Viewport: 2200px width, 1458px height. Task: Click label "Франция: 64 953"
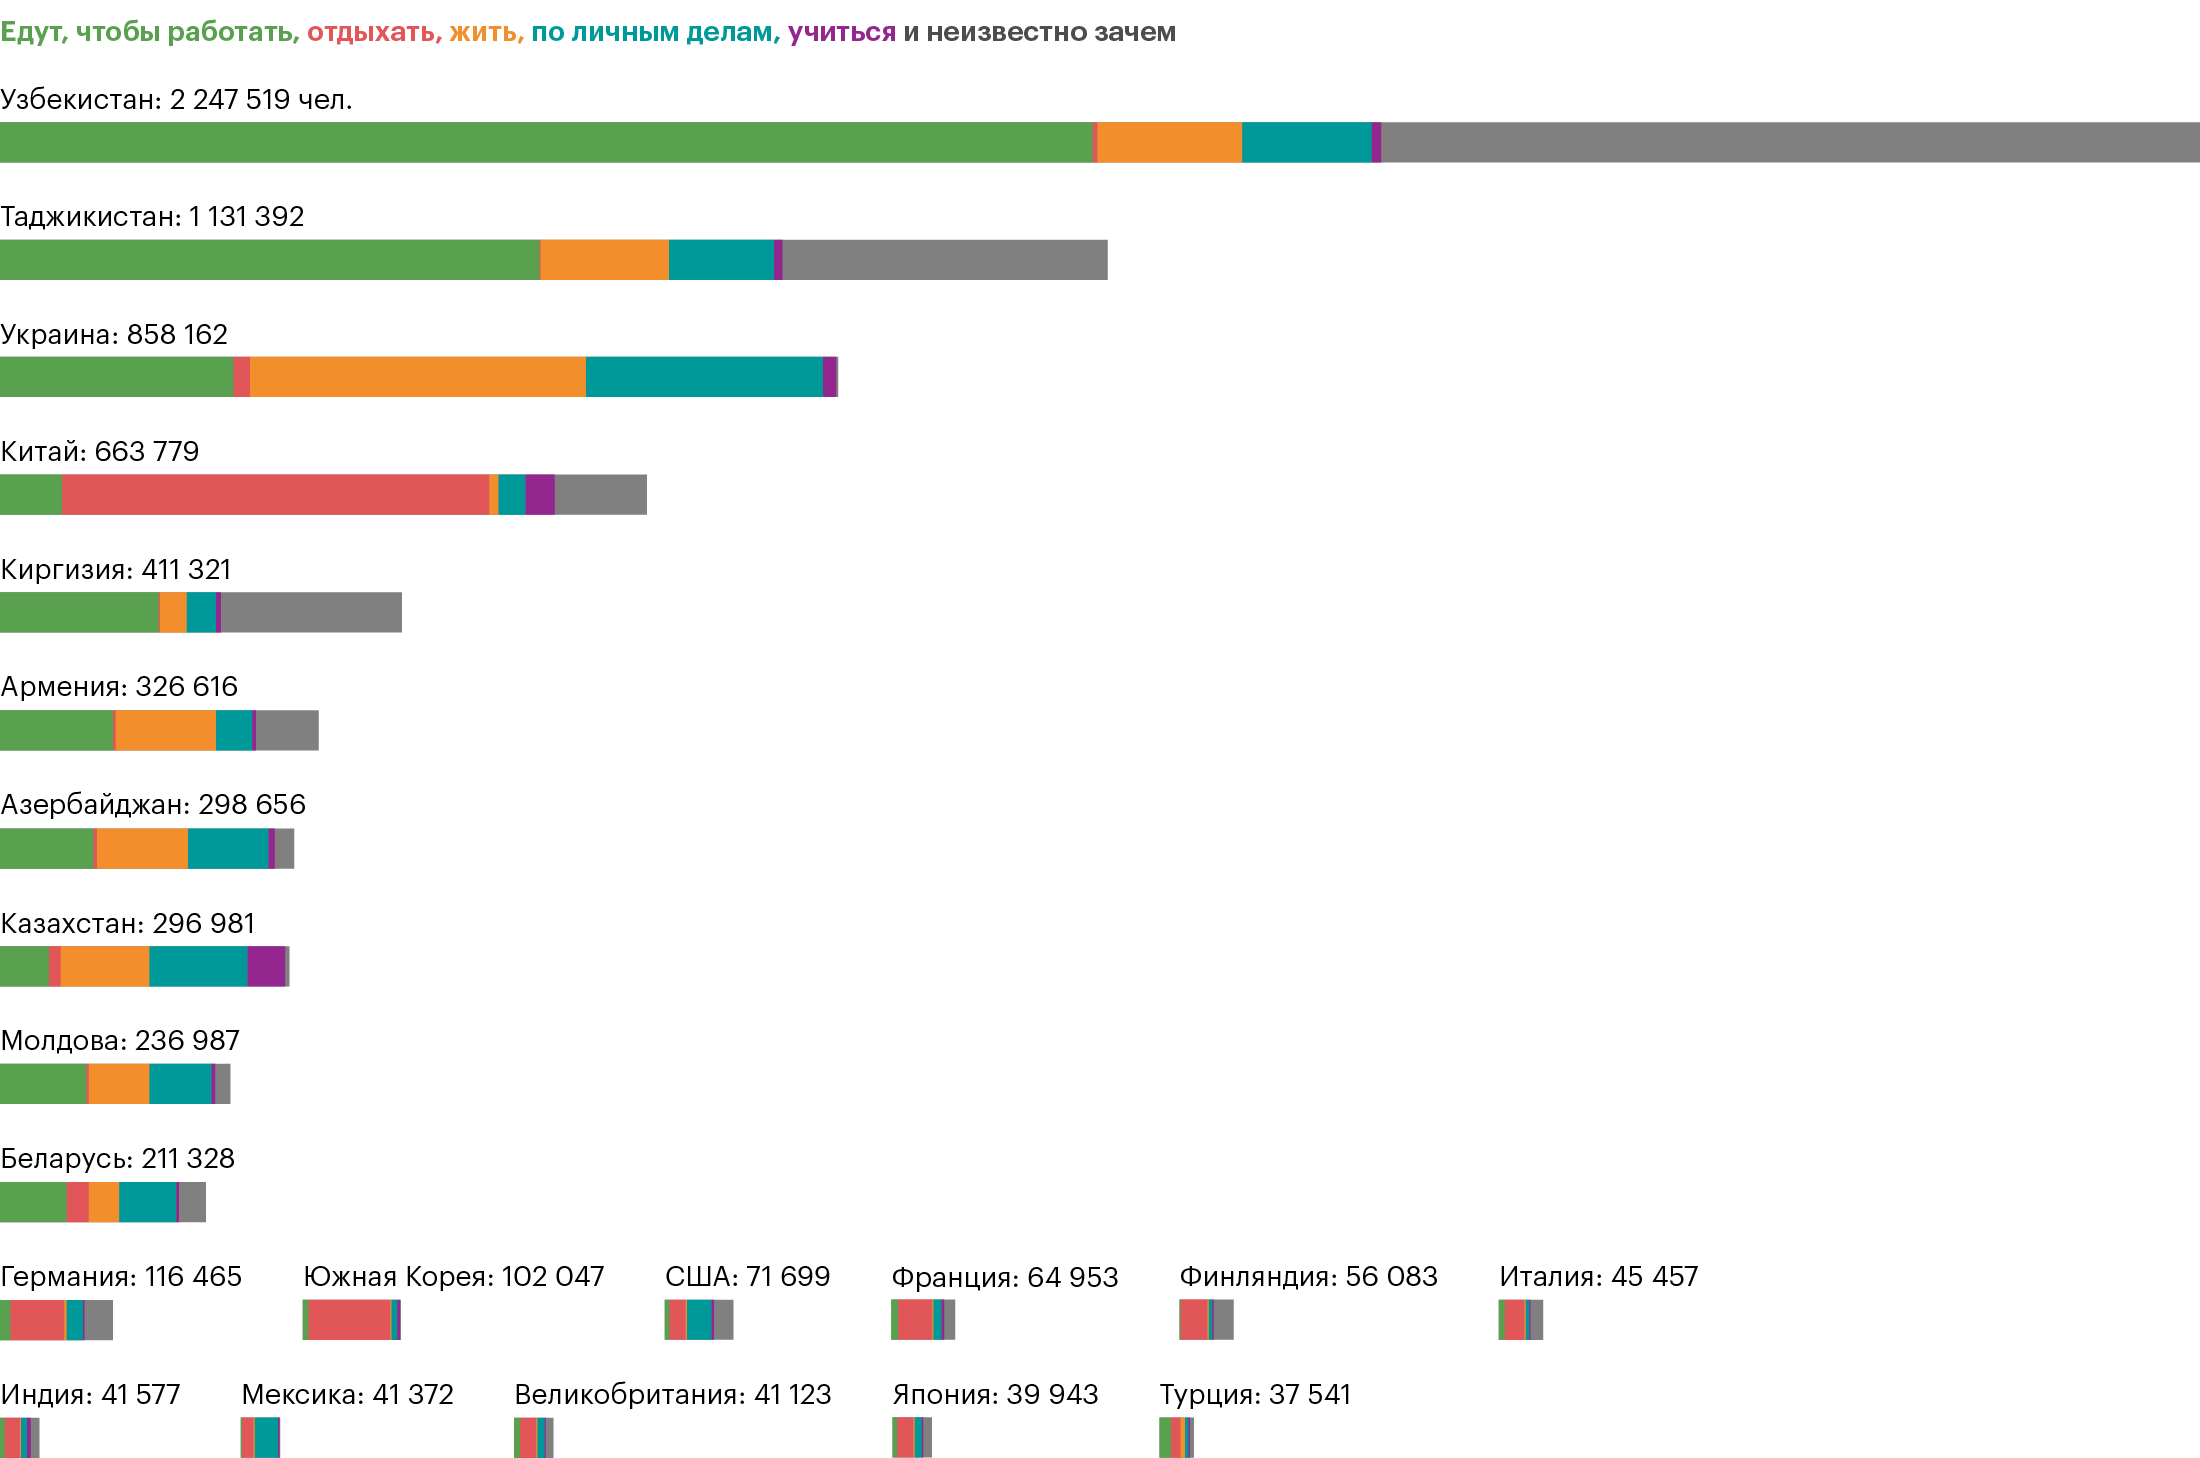pos(1005,1277)
